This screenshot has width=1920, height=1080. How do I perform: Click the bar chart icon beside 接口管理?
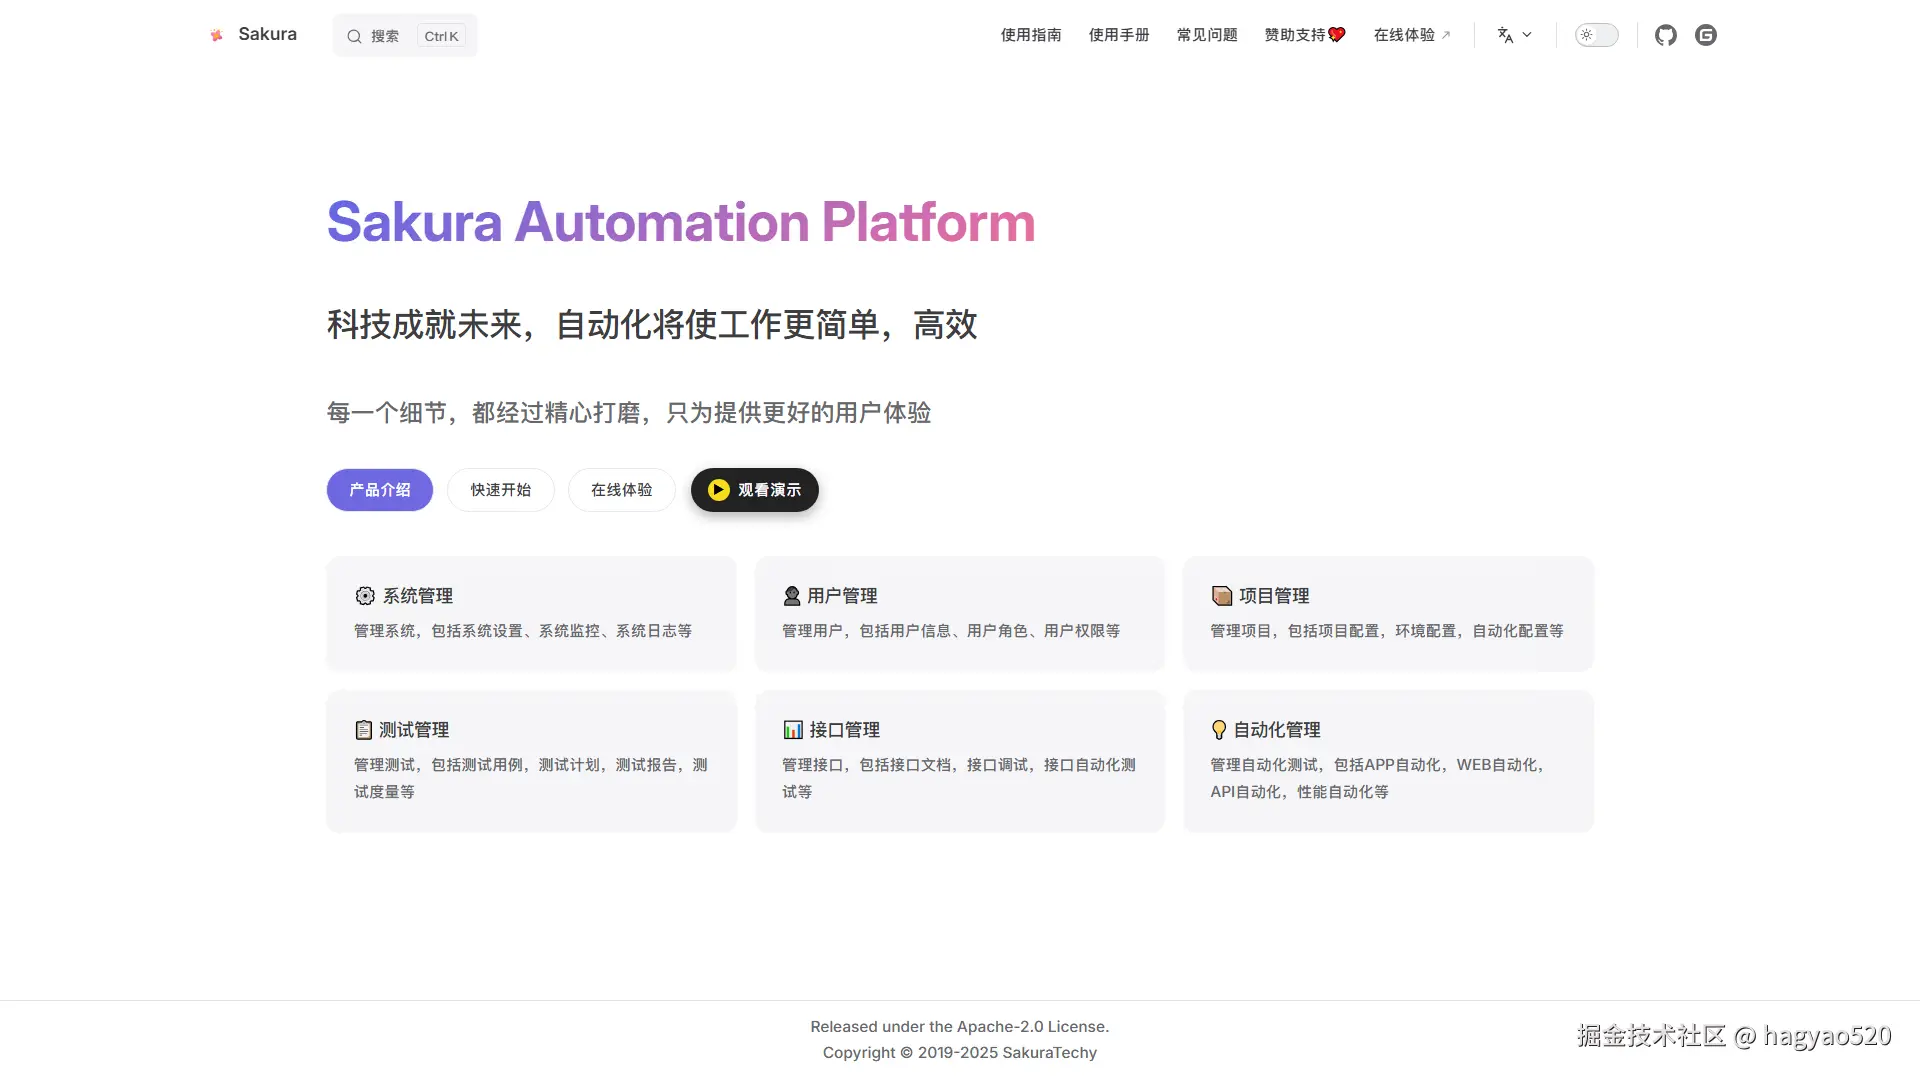pyautogui.click(x=793, y=730)
